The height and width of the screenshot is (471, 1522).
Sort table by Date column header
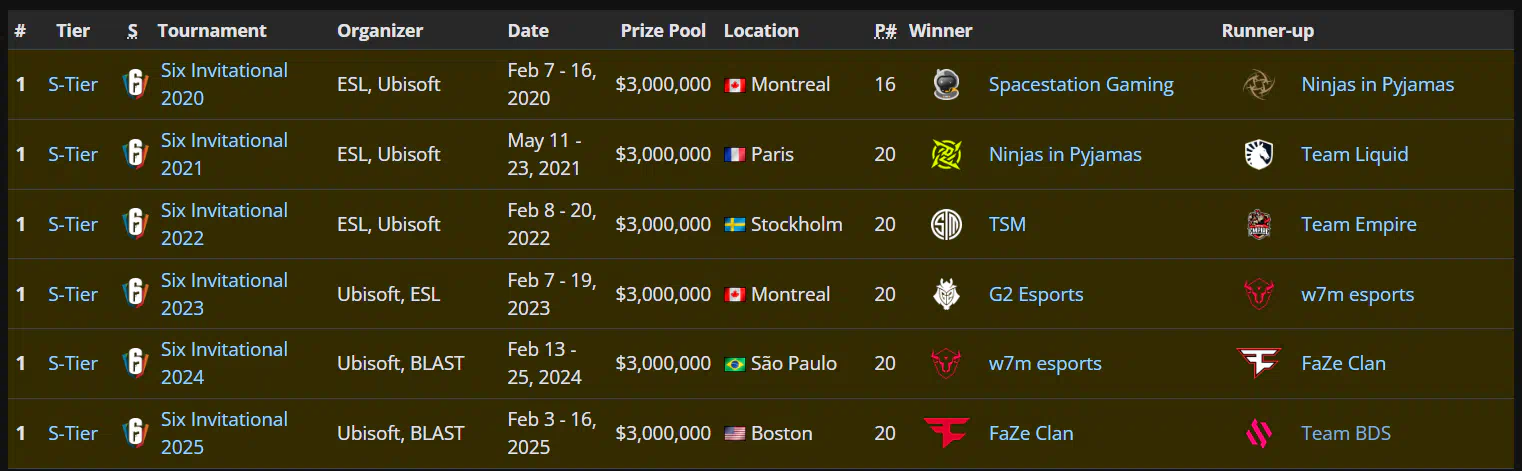tap(528, 30)
